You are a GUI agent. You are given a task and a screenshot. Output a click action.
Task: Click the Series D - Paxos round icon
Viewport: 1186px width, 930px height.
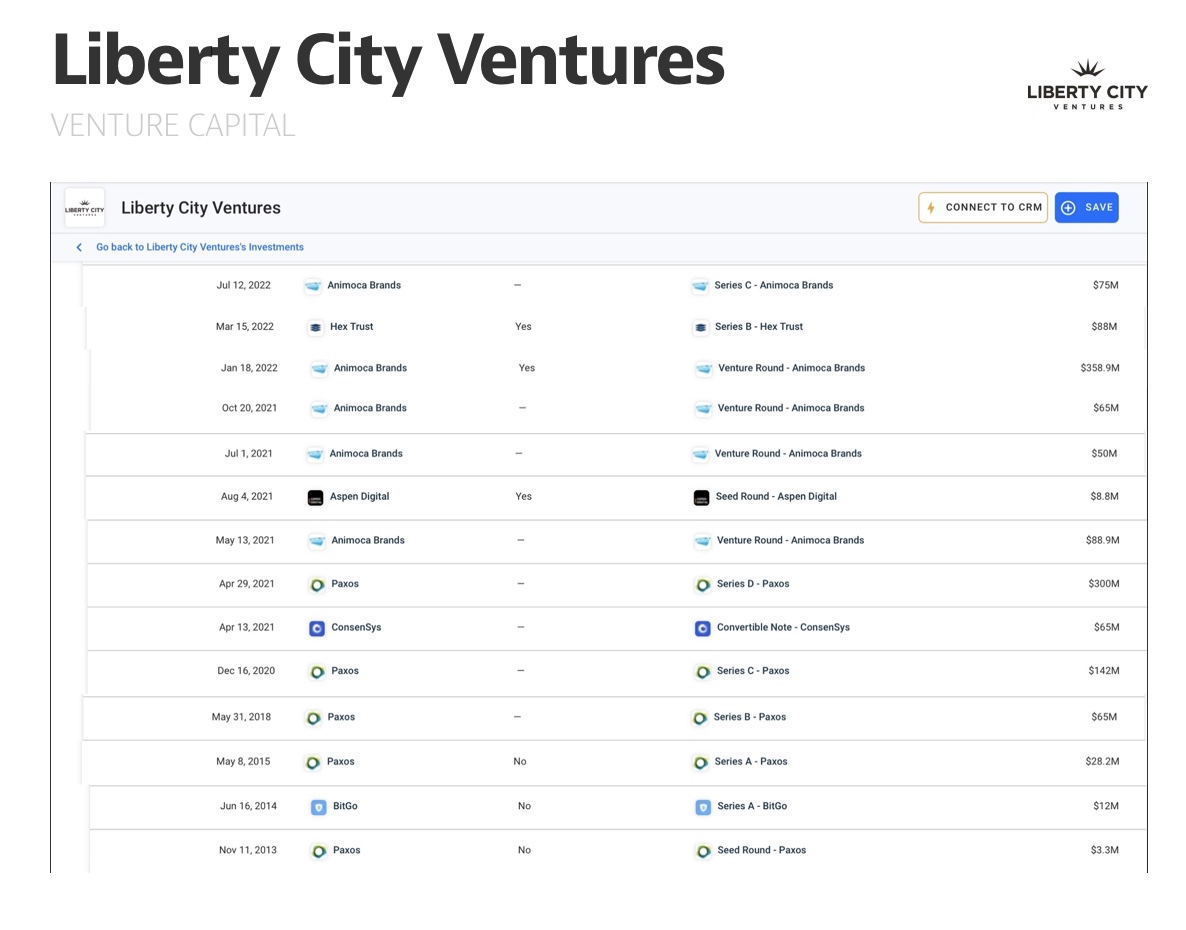(x=703, y=584)
